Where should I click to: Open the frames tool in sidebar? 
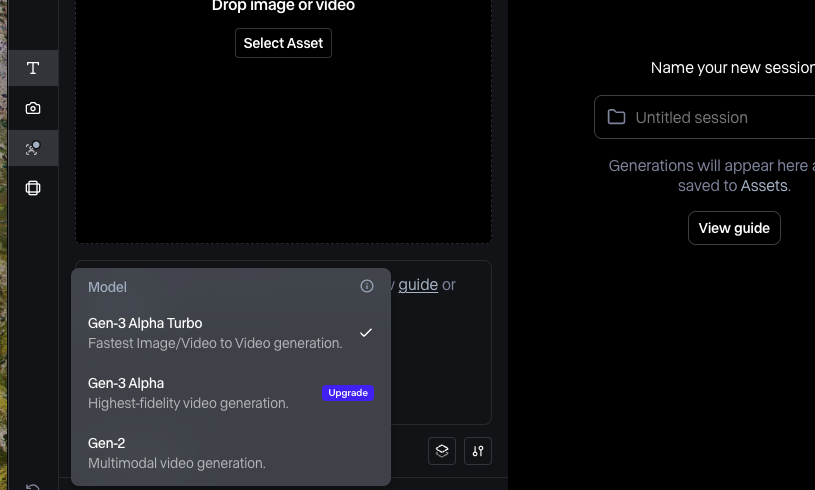(x=33, y=188)
